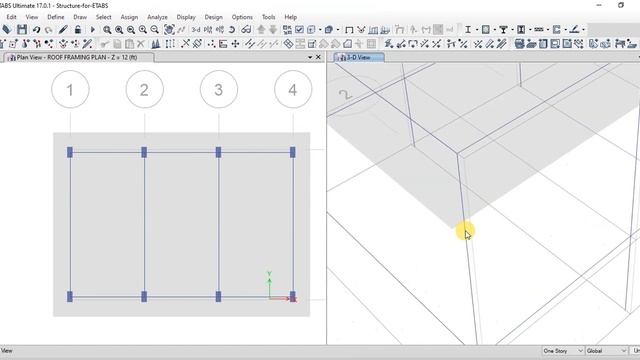Click grid bubble 2 in plan view

pyautogui.click(x=144, y=89)
